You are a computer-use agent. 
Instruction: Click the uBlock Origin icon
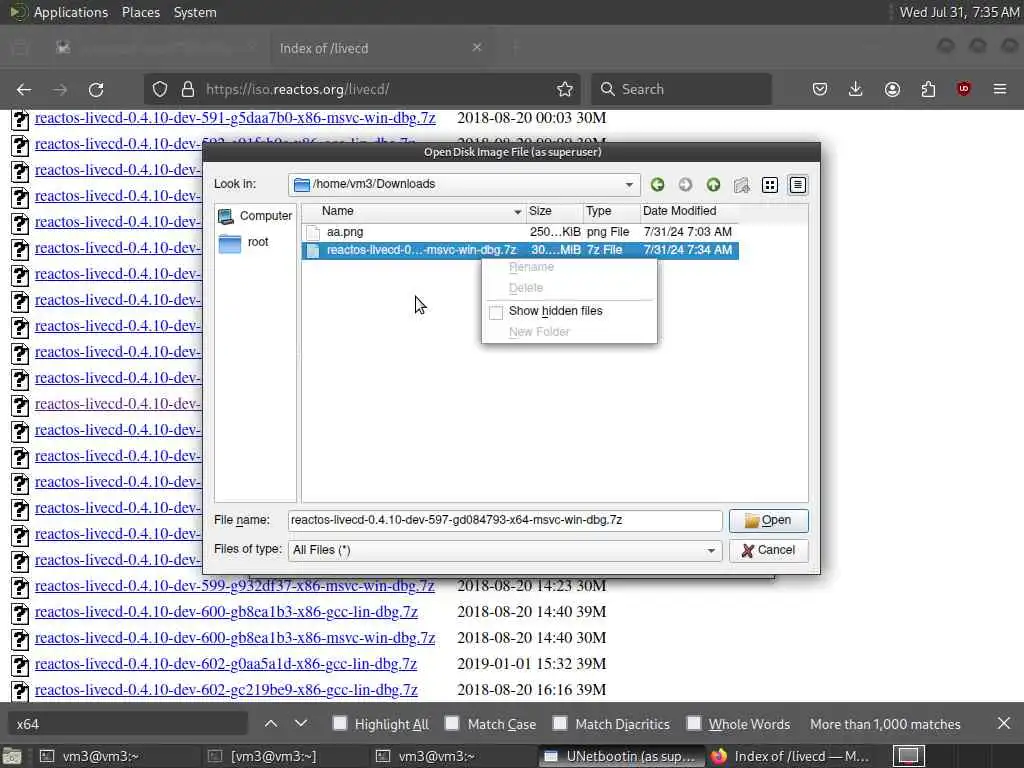click(x=964, y=89)
